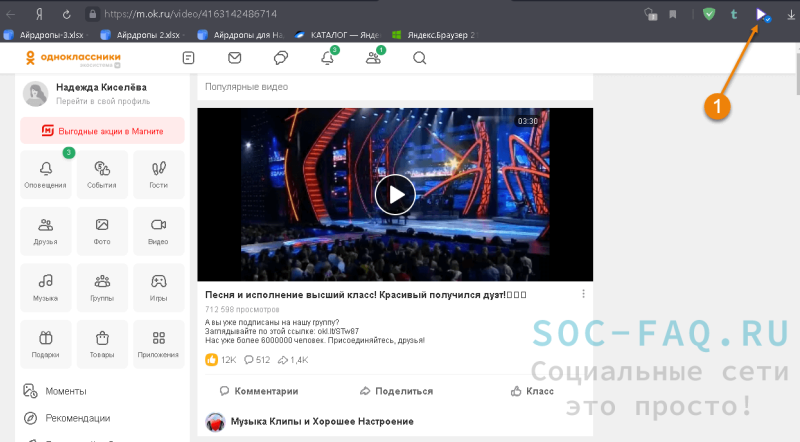Open the Yandex home button
The height and width of the screenshot is (442, 800).
pos(39,14)
